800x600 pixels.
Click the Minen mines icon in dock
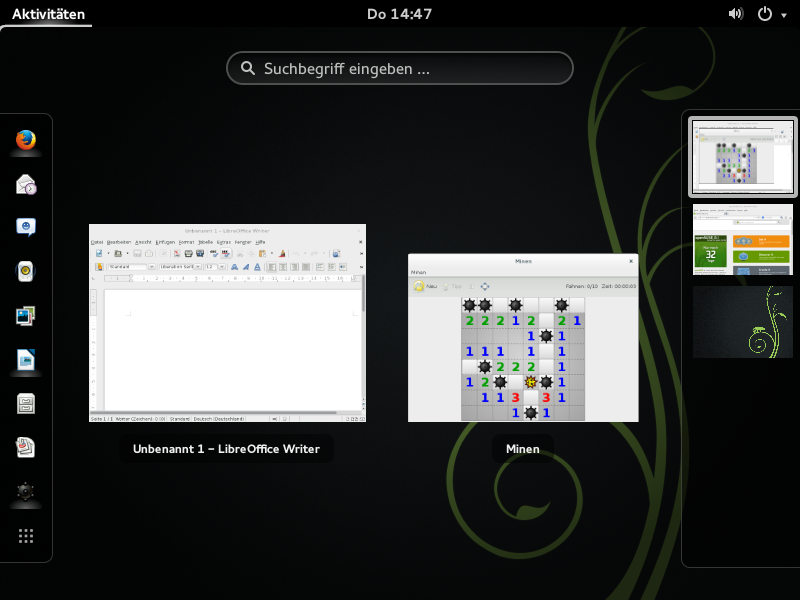tap(26, 492)
